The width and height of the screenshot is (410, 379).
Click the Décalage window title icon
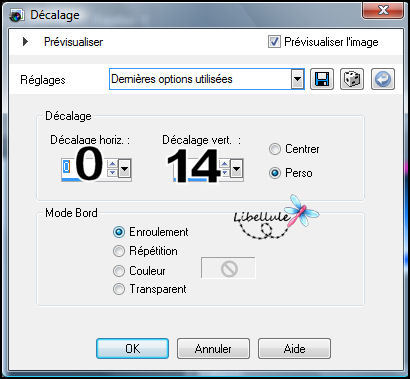coord(16,16)
